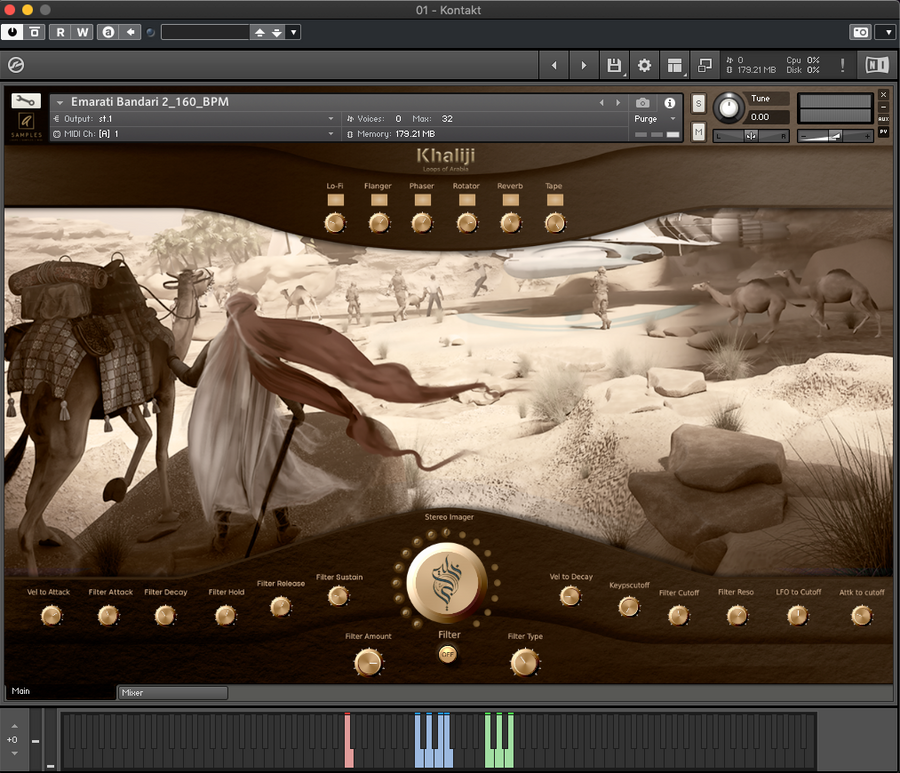Screen dimensions: 900x773
Task: Click the LFO to Cutoff knob
Action: pyautogui.click(x=797, y=616)
